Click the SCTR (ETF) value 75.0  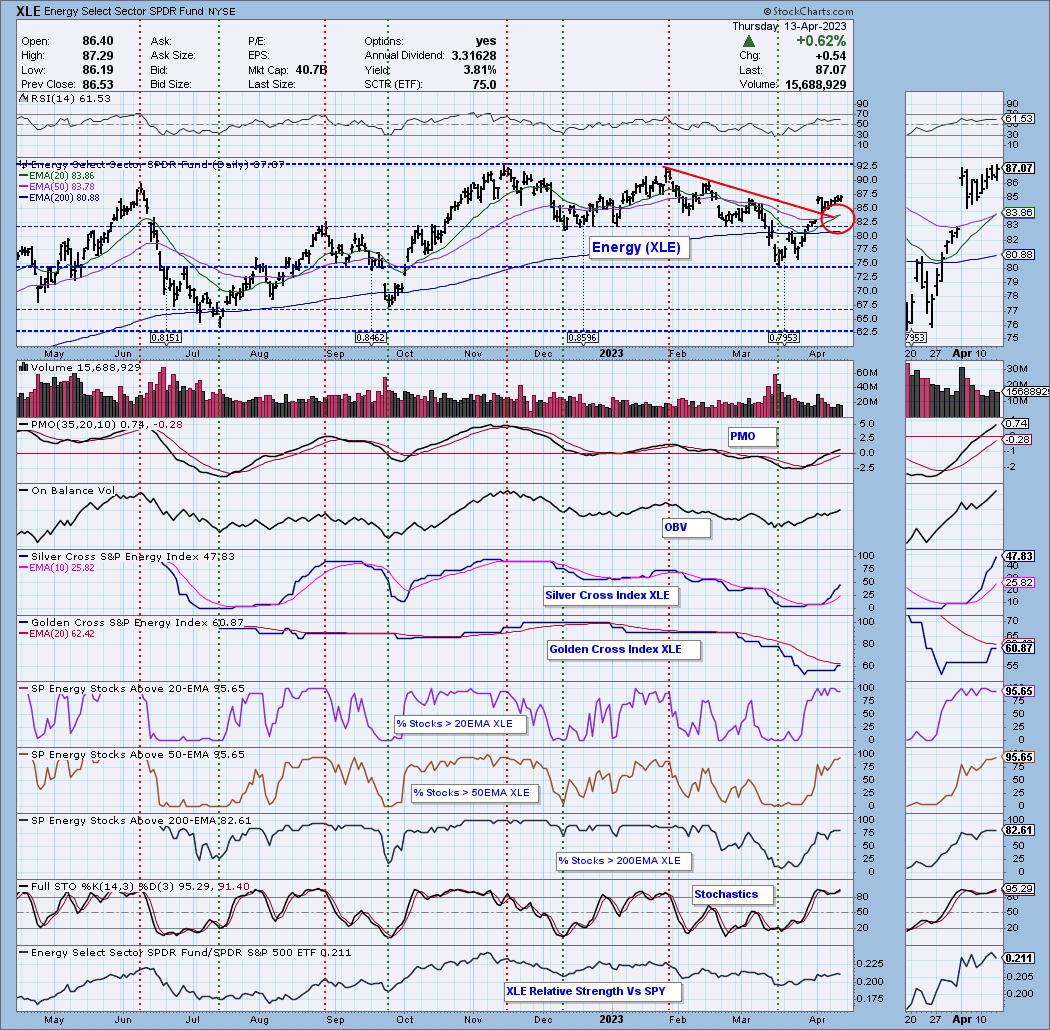[x=484, y=84]
